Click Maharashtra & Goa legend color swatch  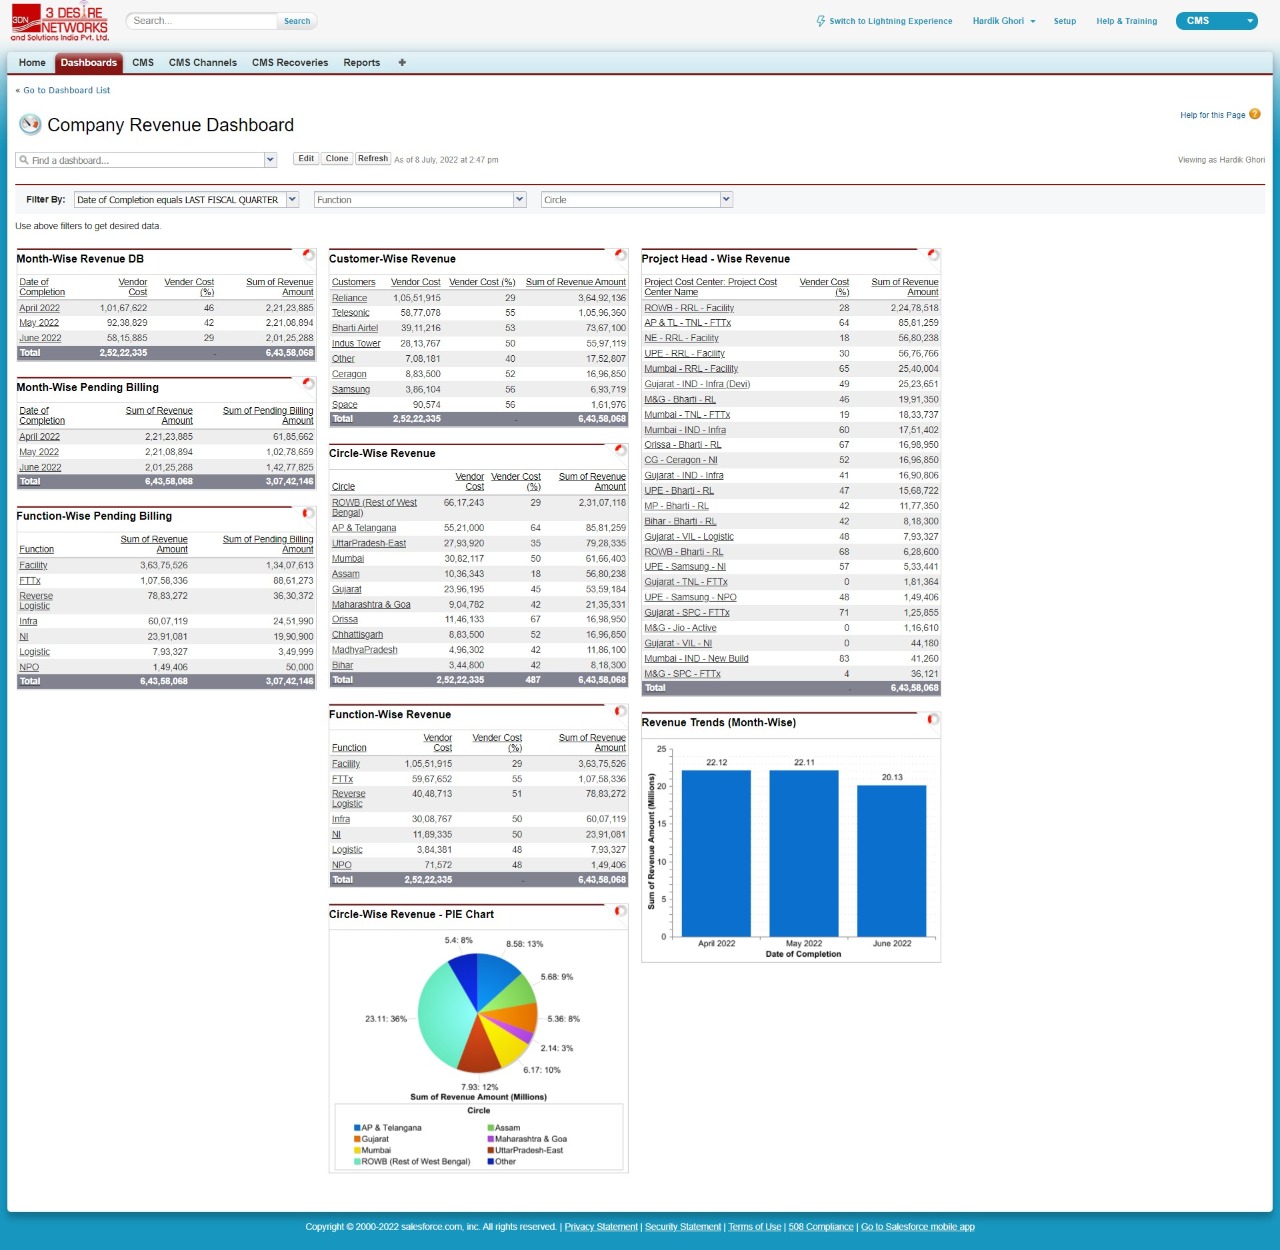pyautogui.click(x=490, y=1139)
